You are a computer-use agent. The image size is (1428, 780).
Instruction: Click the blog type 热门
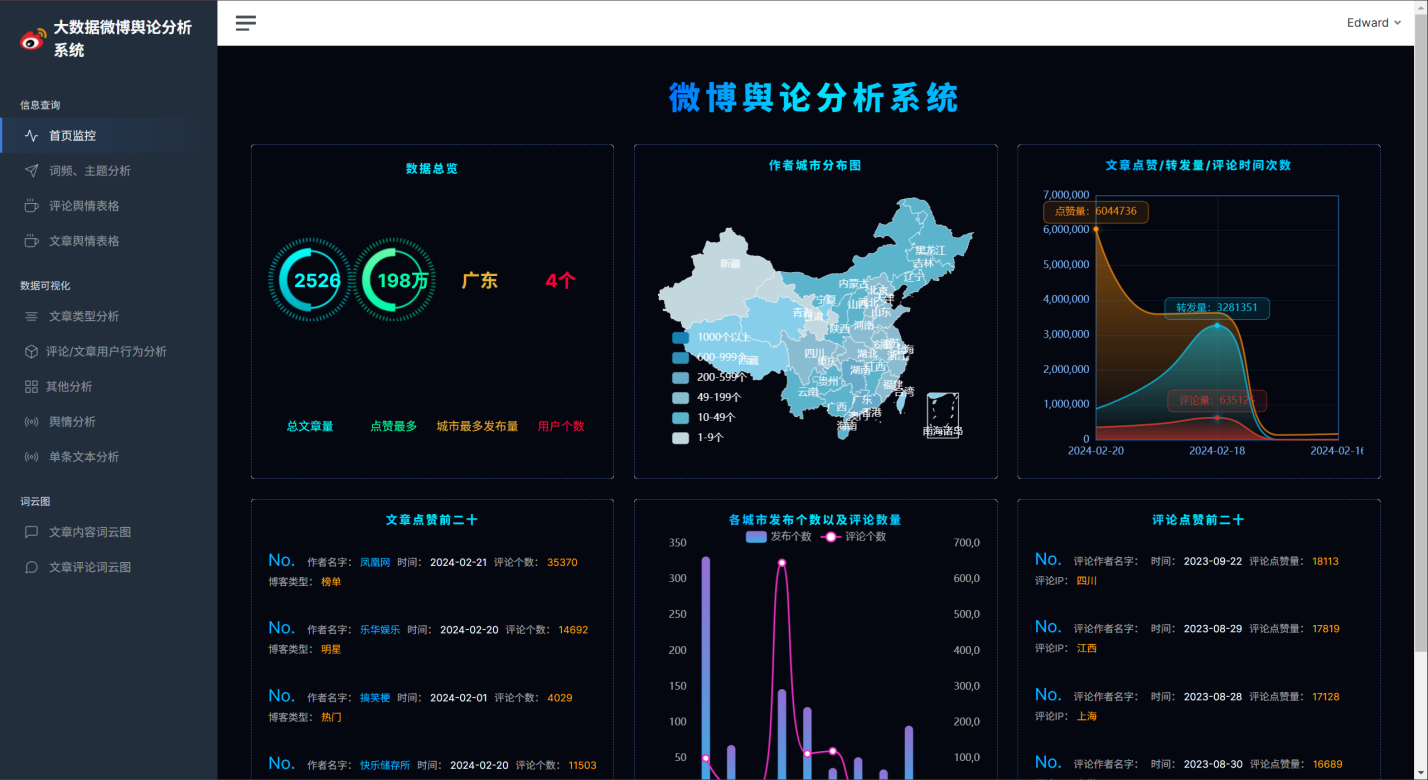(331, 717)
